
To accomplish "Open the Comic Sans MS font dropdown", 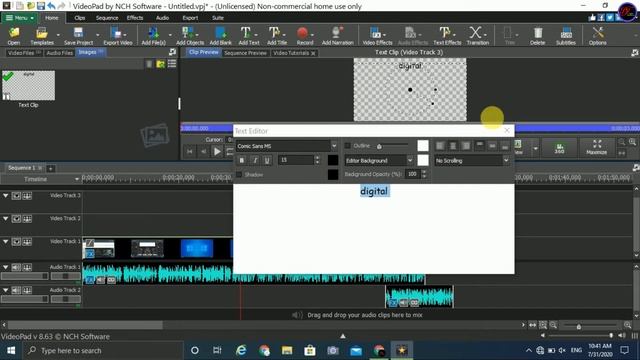I will click(334, 146).
